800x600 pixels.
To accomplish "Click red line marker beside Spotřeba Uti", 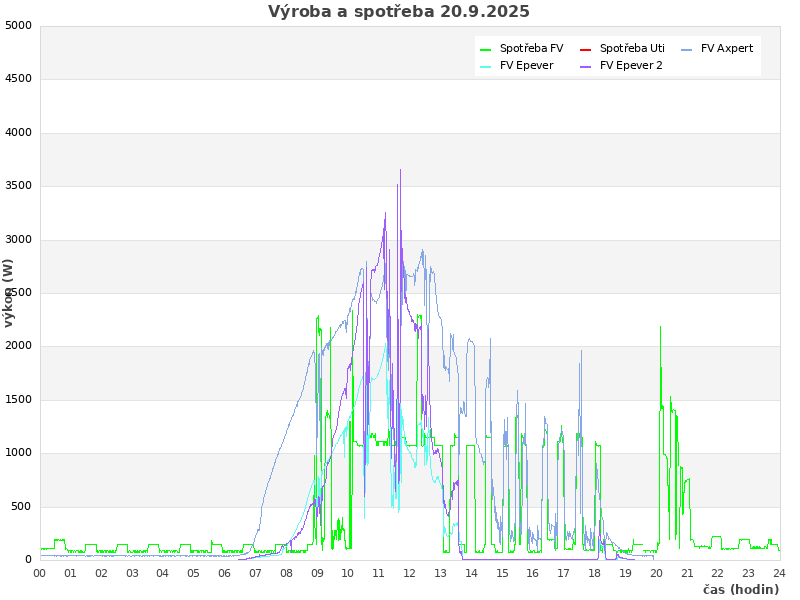I will [586, 49].
